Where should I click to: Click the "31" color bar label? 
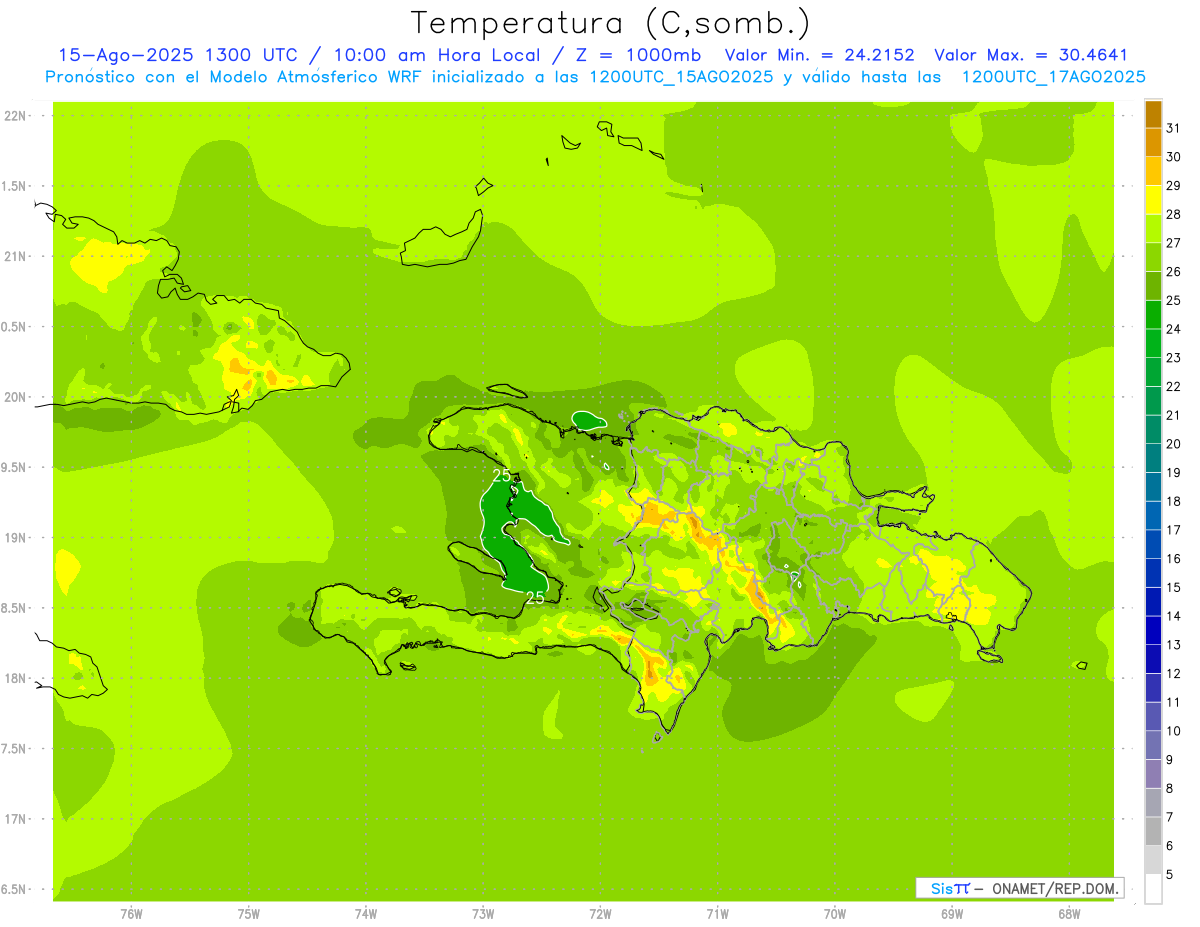pos(1173,128)
